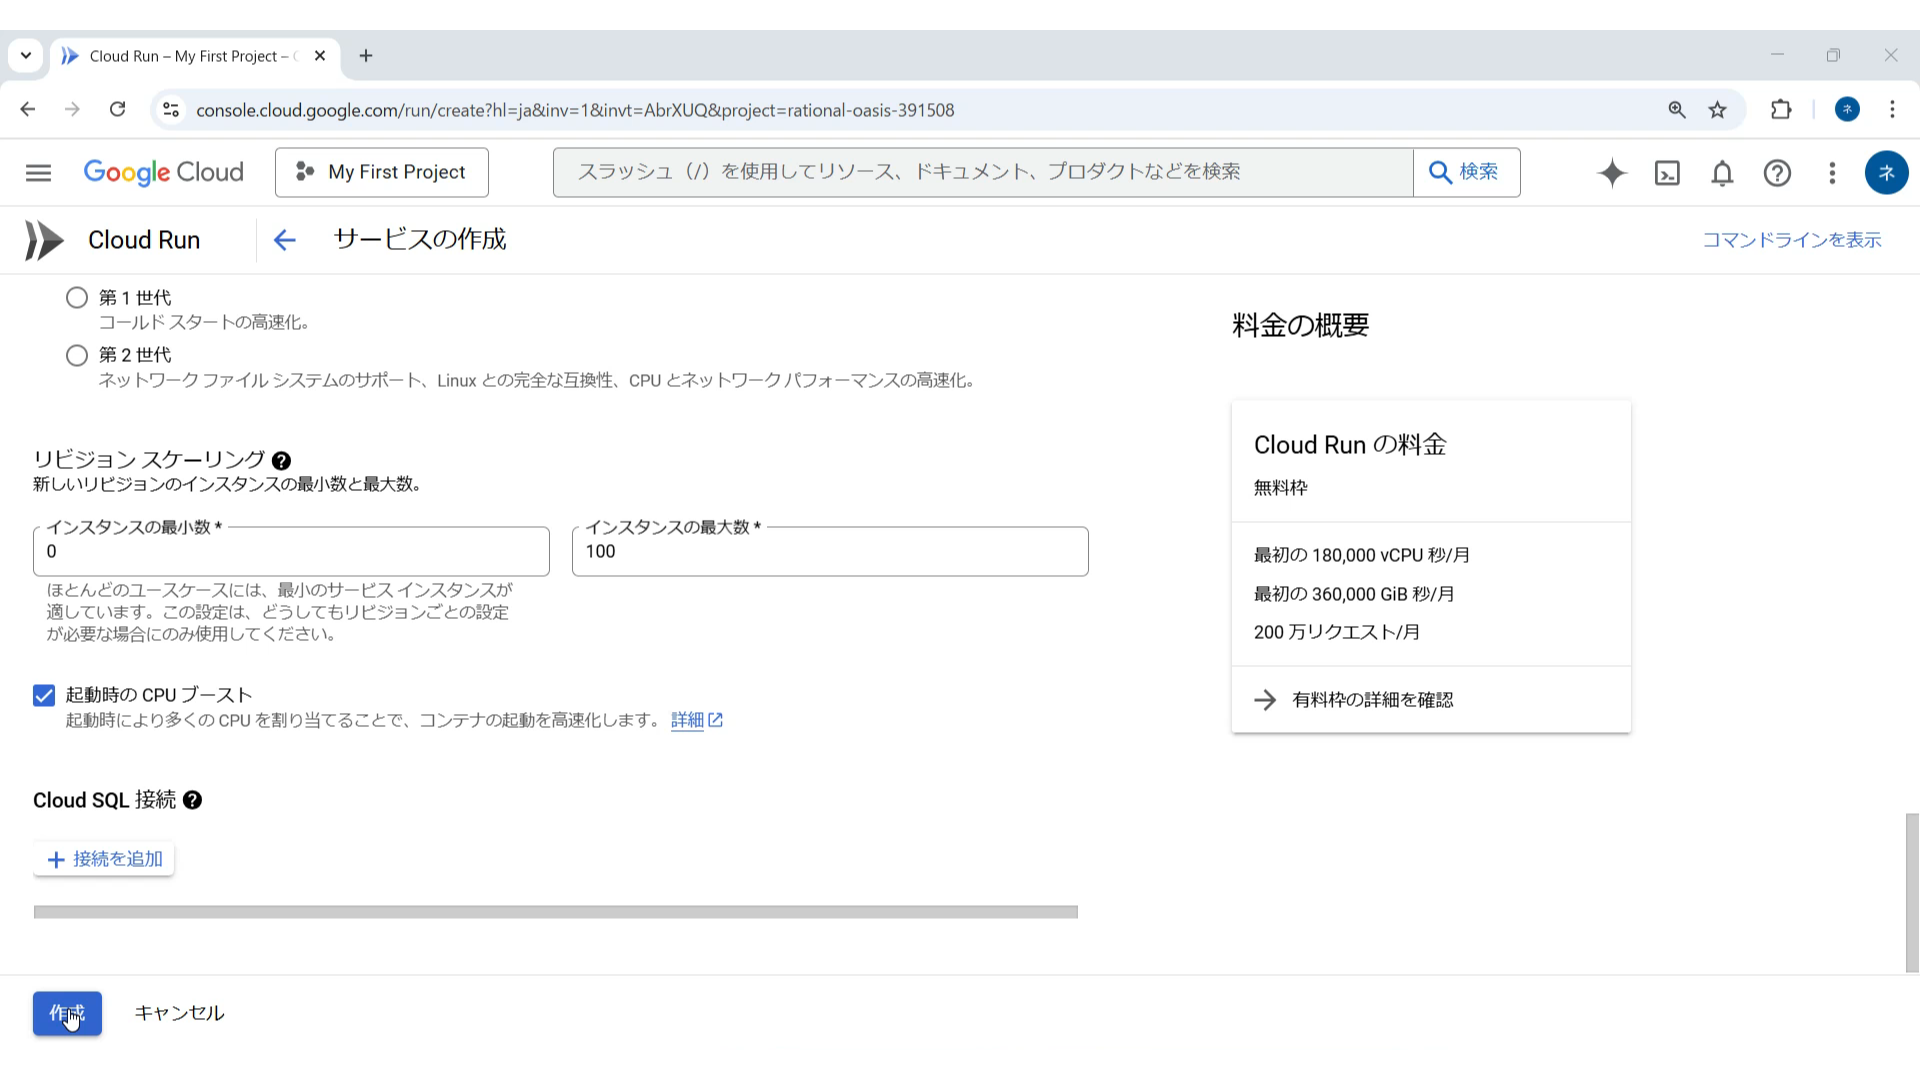The width and height of the screenshot is (1920, 1080).
Task: Open the help question mark menu
Action: point(1777,173)
